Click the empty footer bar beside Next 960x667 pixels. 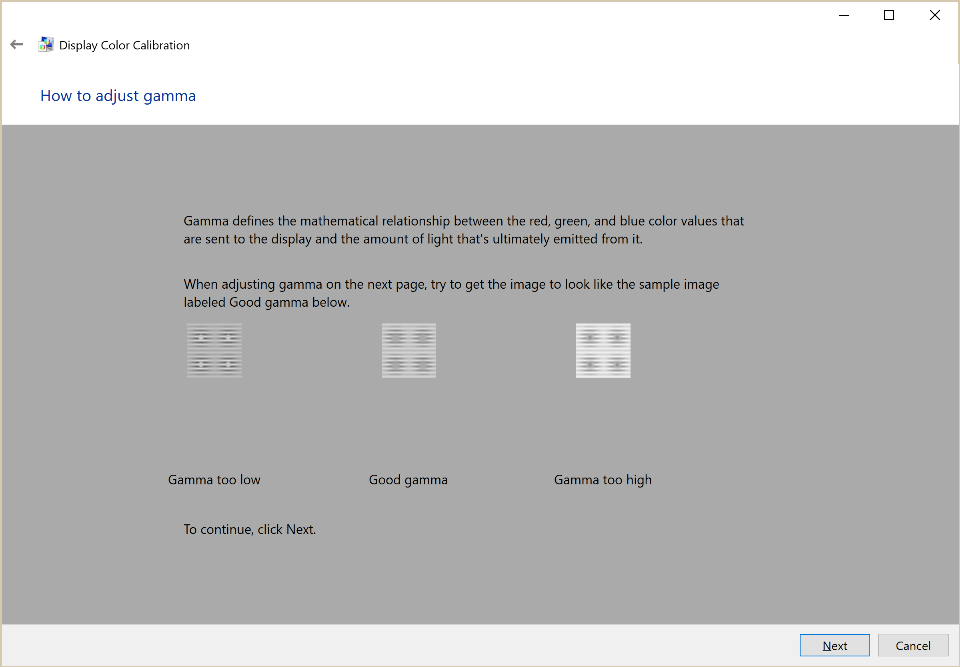pos(398,646)
